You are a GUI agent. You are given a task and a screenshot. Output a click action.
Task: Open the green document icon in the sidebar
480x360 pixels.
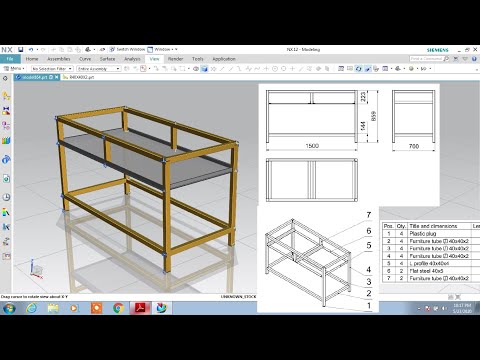(6, 179)
